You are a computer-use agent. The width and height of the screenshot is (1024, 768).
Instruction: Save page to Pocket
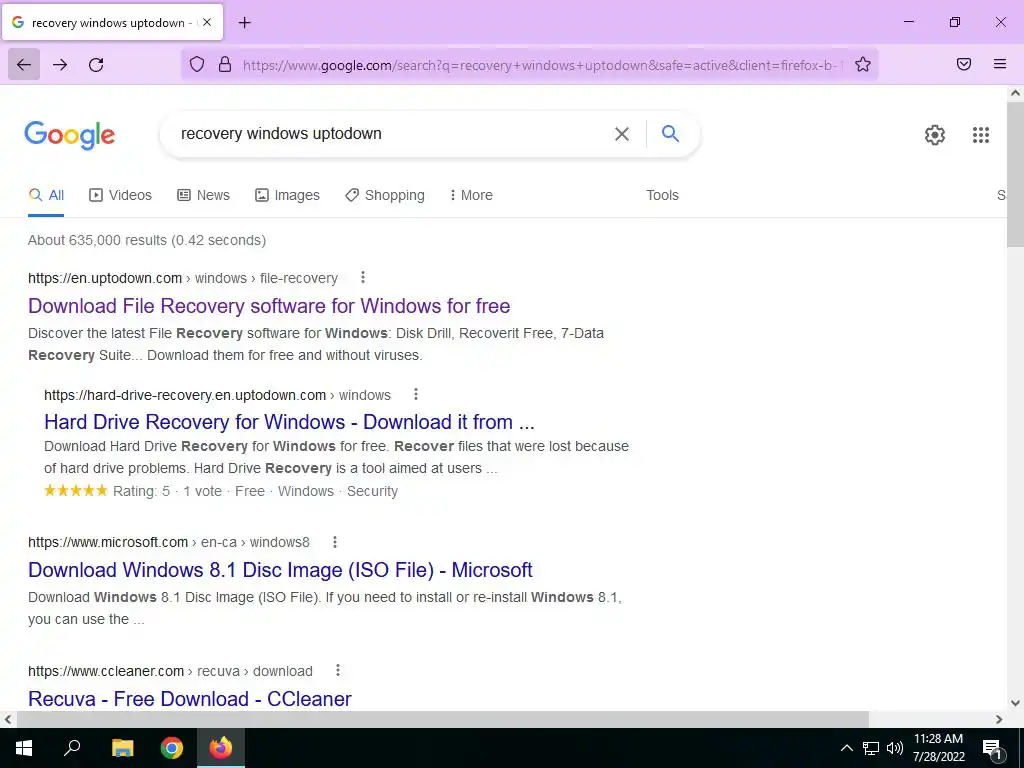coord(964,64)
